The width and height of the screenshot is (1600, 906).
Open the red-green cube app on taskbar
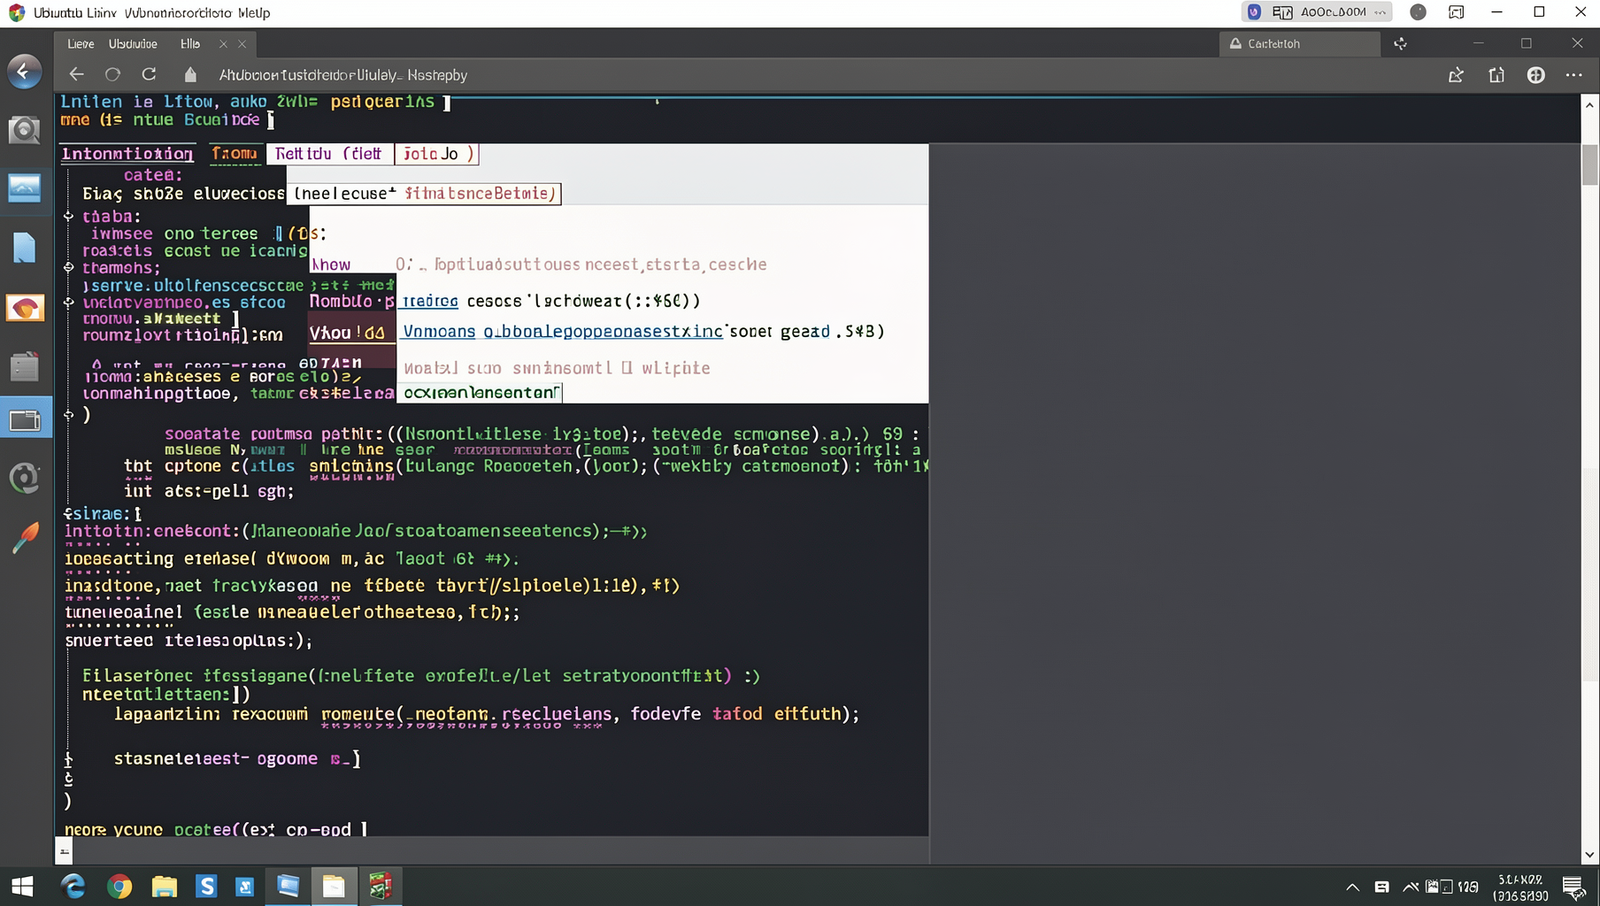pos(380,886)
